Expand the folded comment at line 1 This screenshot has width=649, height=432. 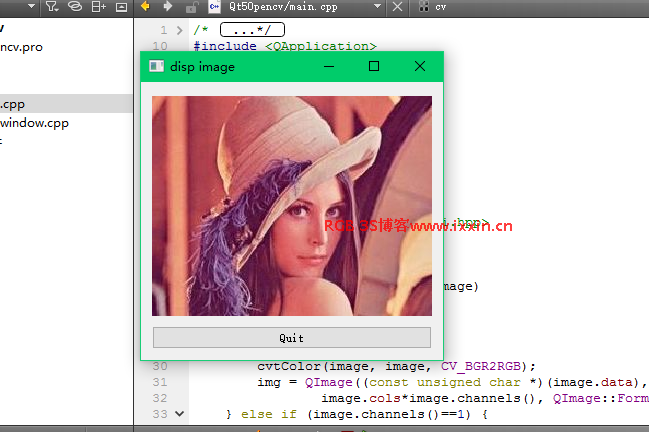coord(179,30)
